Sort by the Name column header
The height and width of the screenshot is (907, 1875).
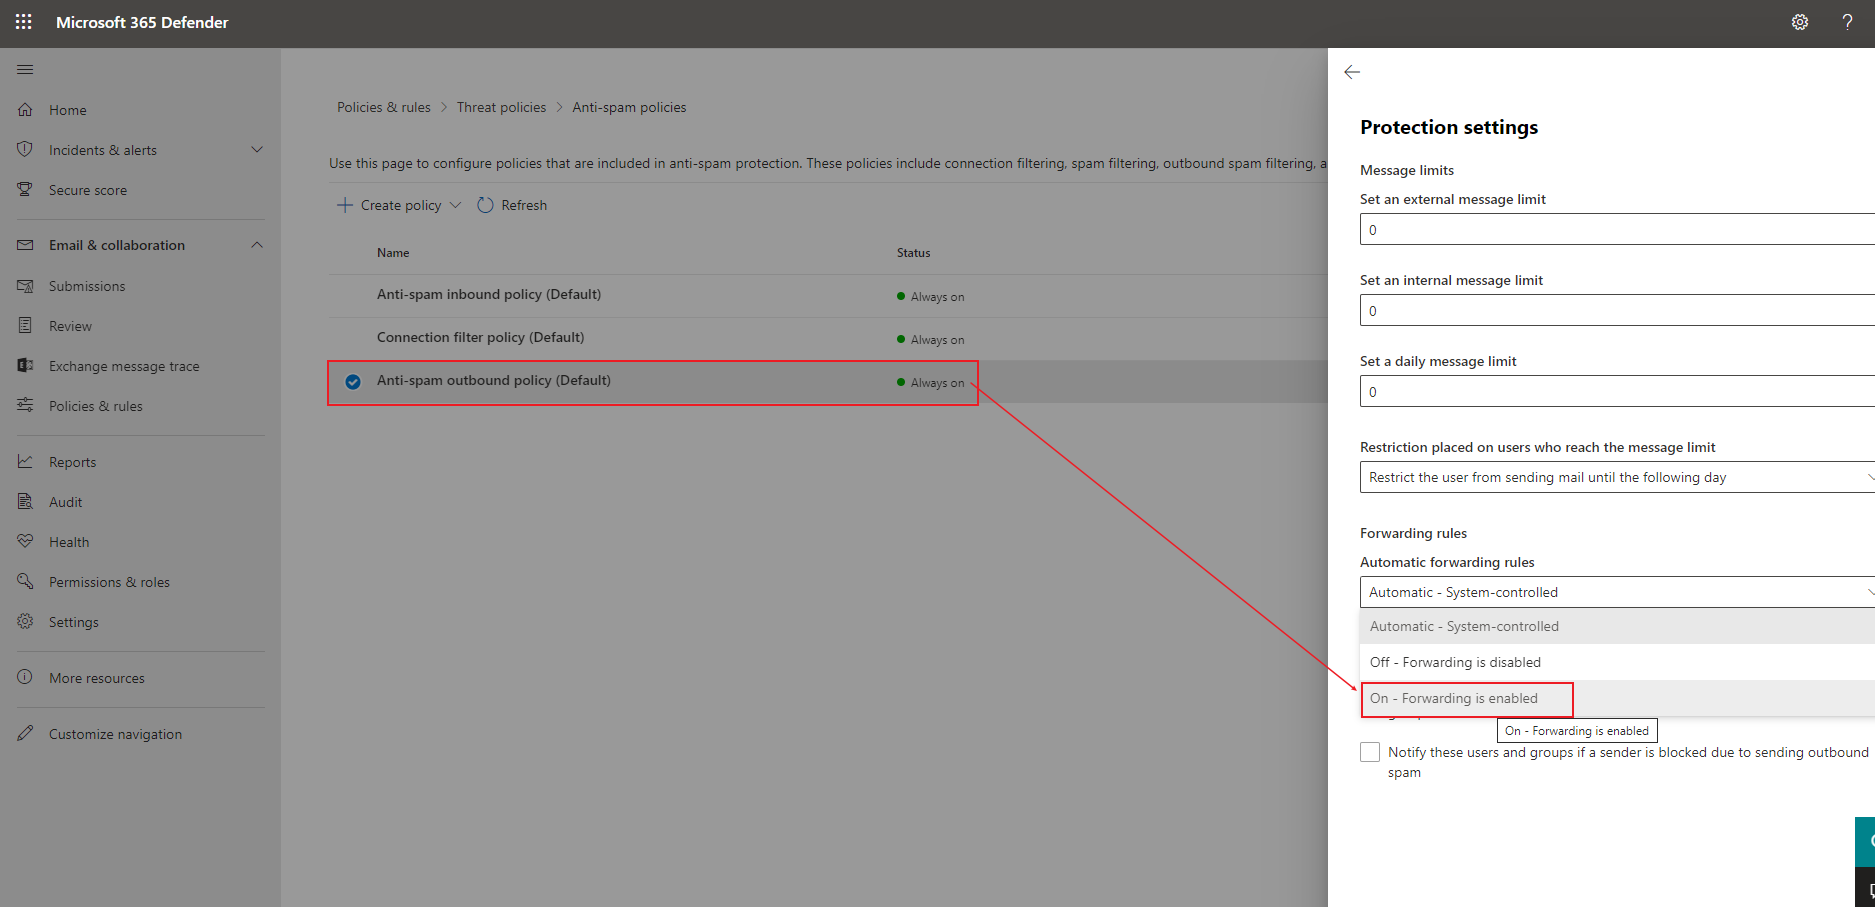click(393, 253)
